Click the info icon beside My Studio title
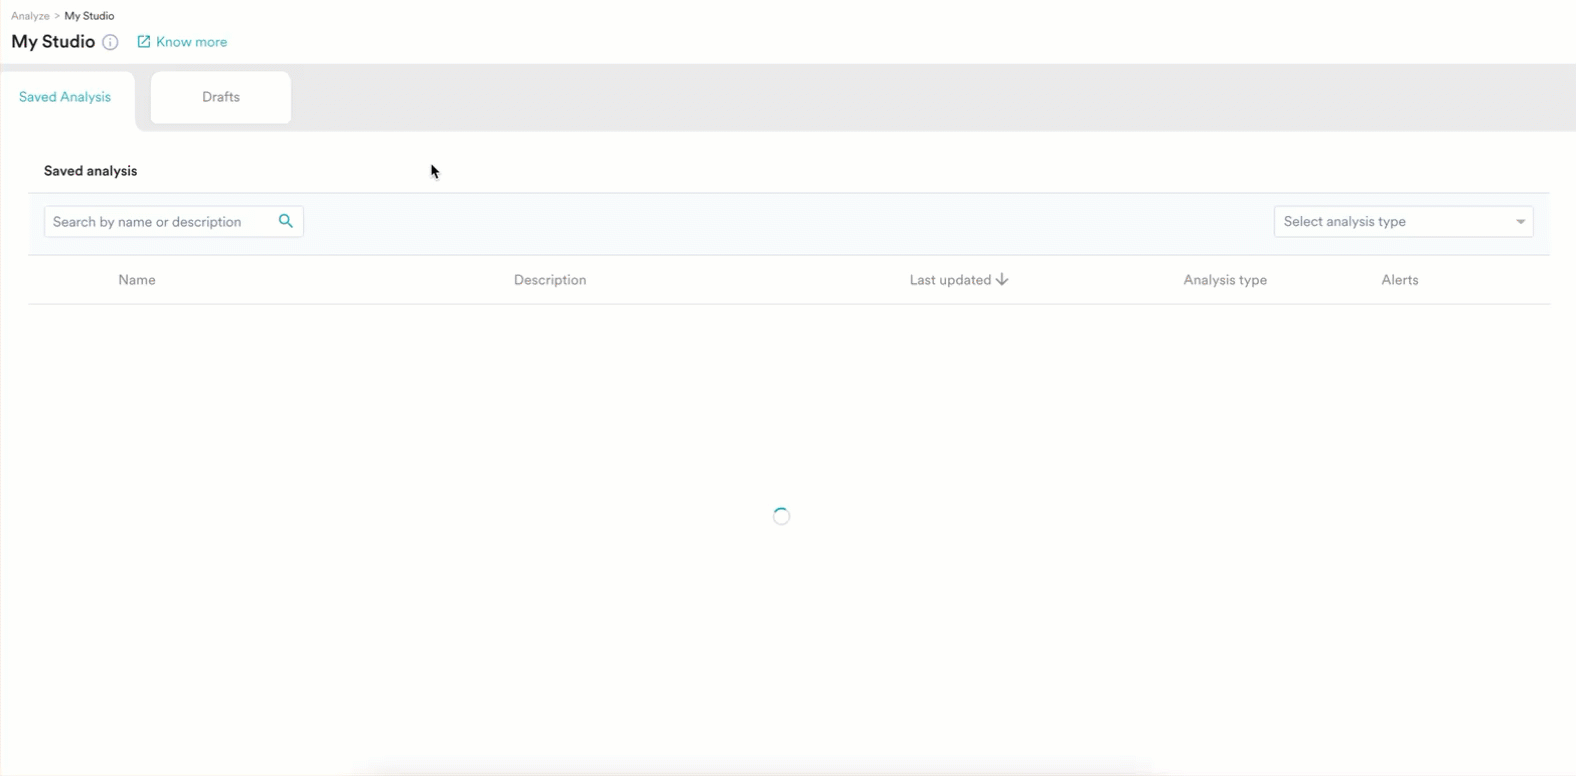The height and width of the screenshot is (776, 1576). (110, 42)
